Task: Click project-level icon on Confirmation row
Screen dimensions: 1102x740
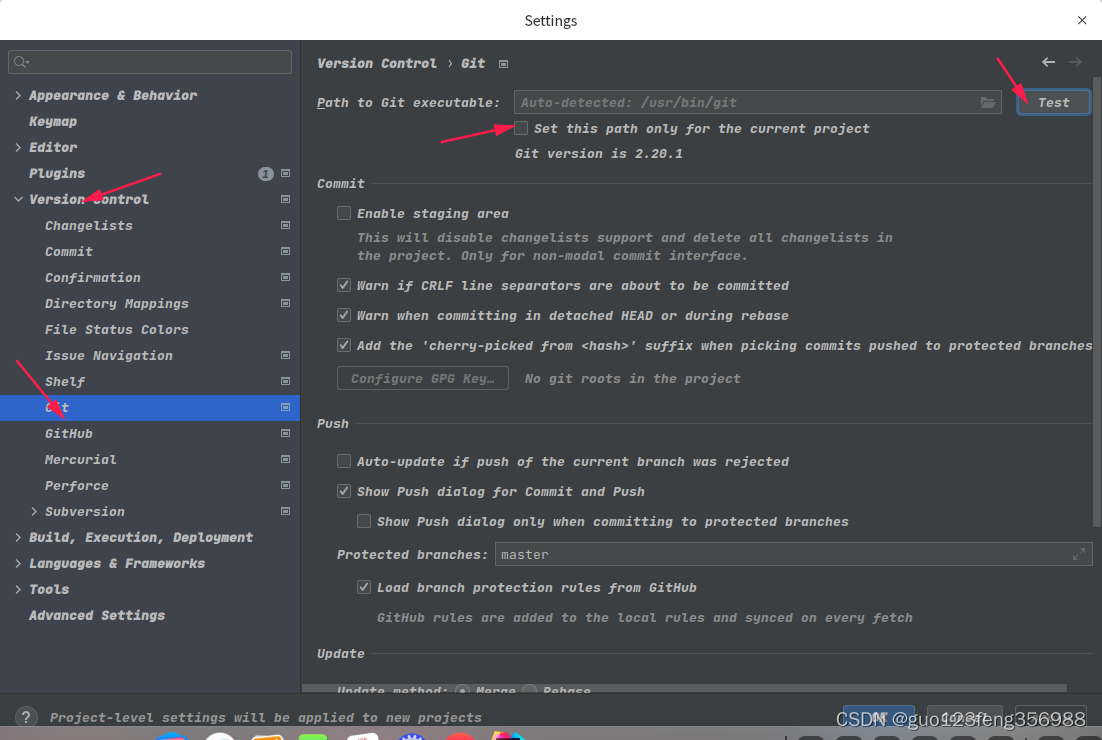Action: [285, 277]
